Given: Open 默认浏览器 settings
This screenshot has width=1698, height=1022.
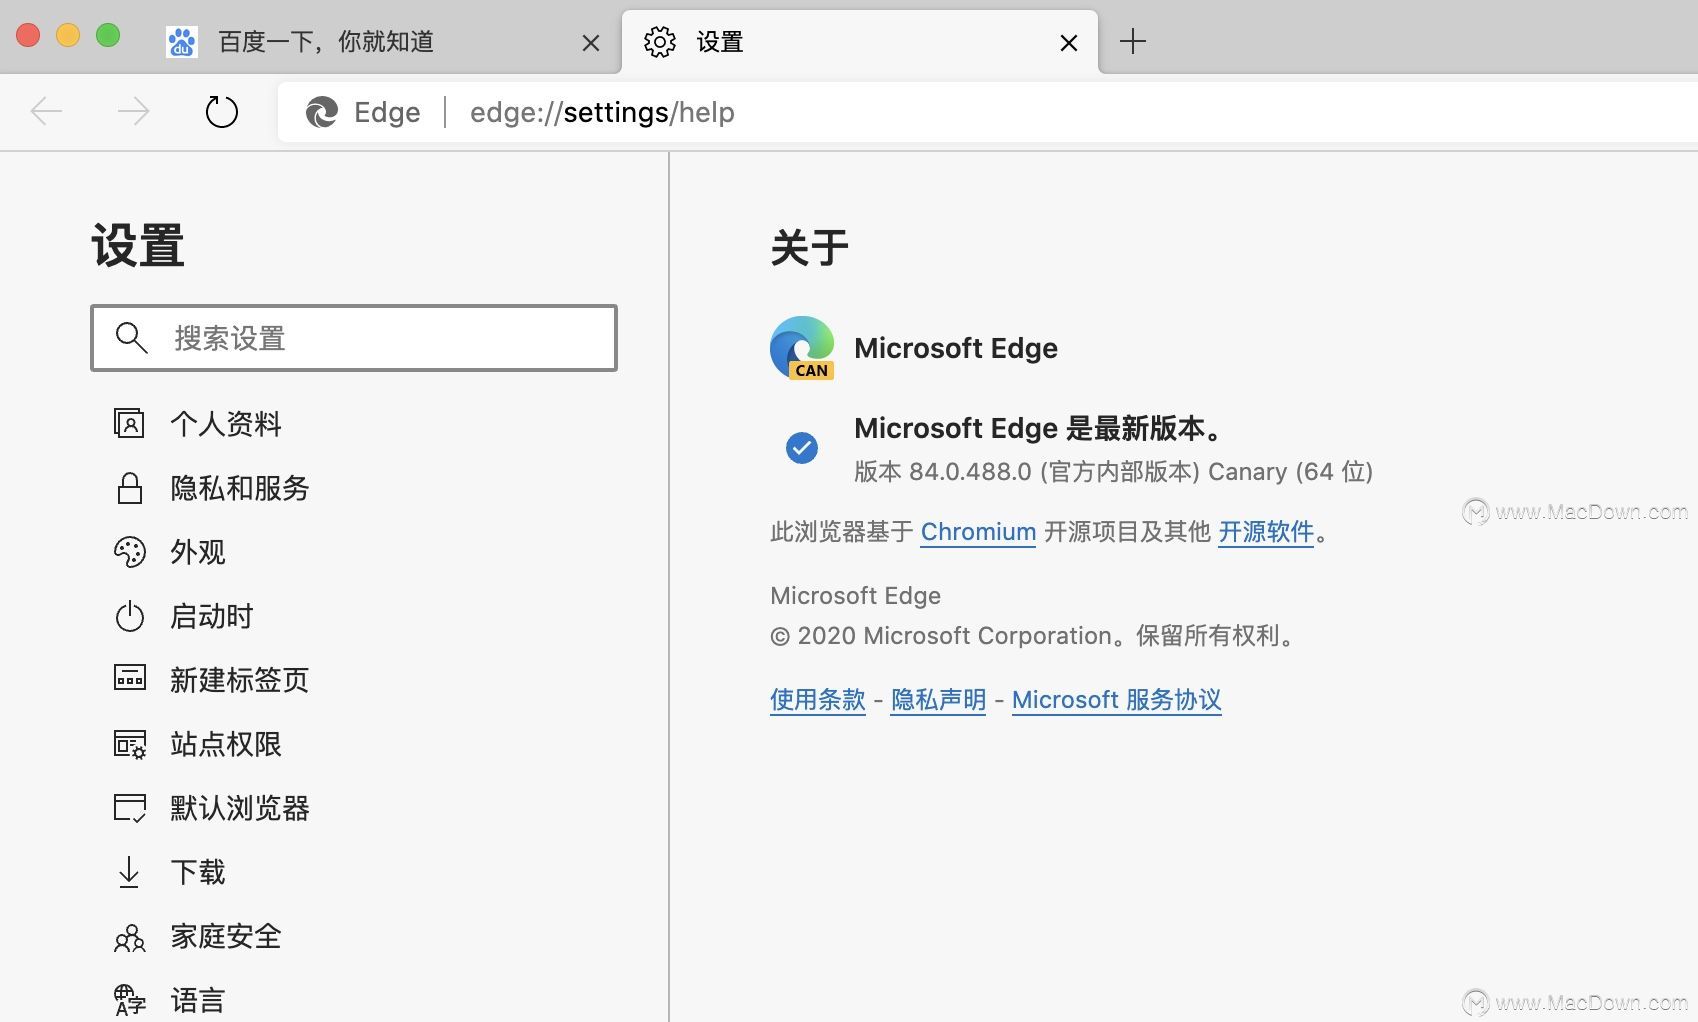Looking at the screenshot, I should 240,808.
